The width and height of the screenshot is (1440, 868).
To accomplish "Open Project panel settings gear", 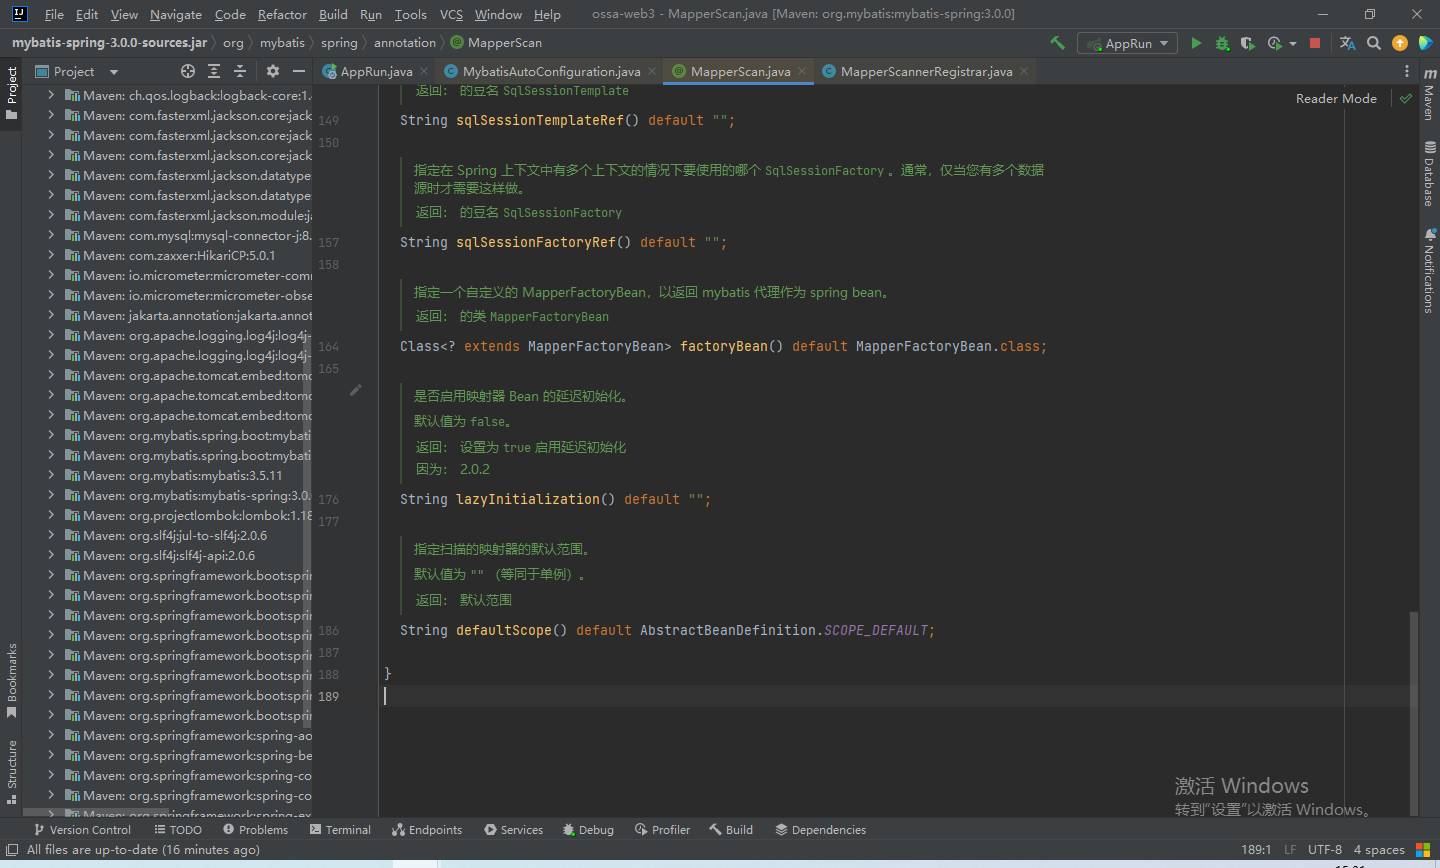I will [273, 71].
